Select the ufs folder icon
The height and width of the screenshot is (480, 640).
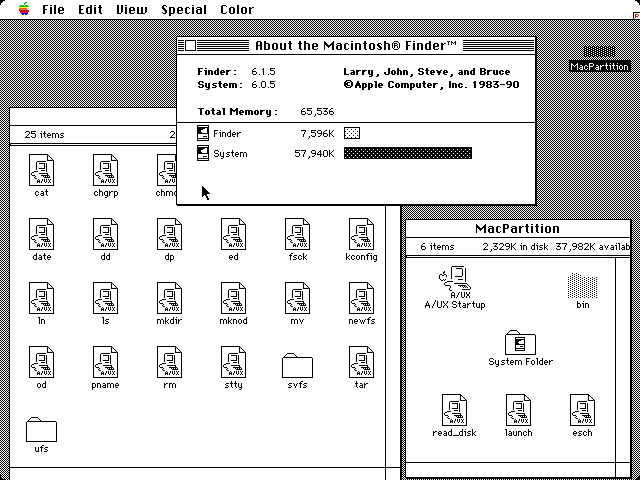[x=41, y=429]
